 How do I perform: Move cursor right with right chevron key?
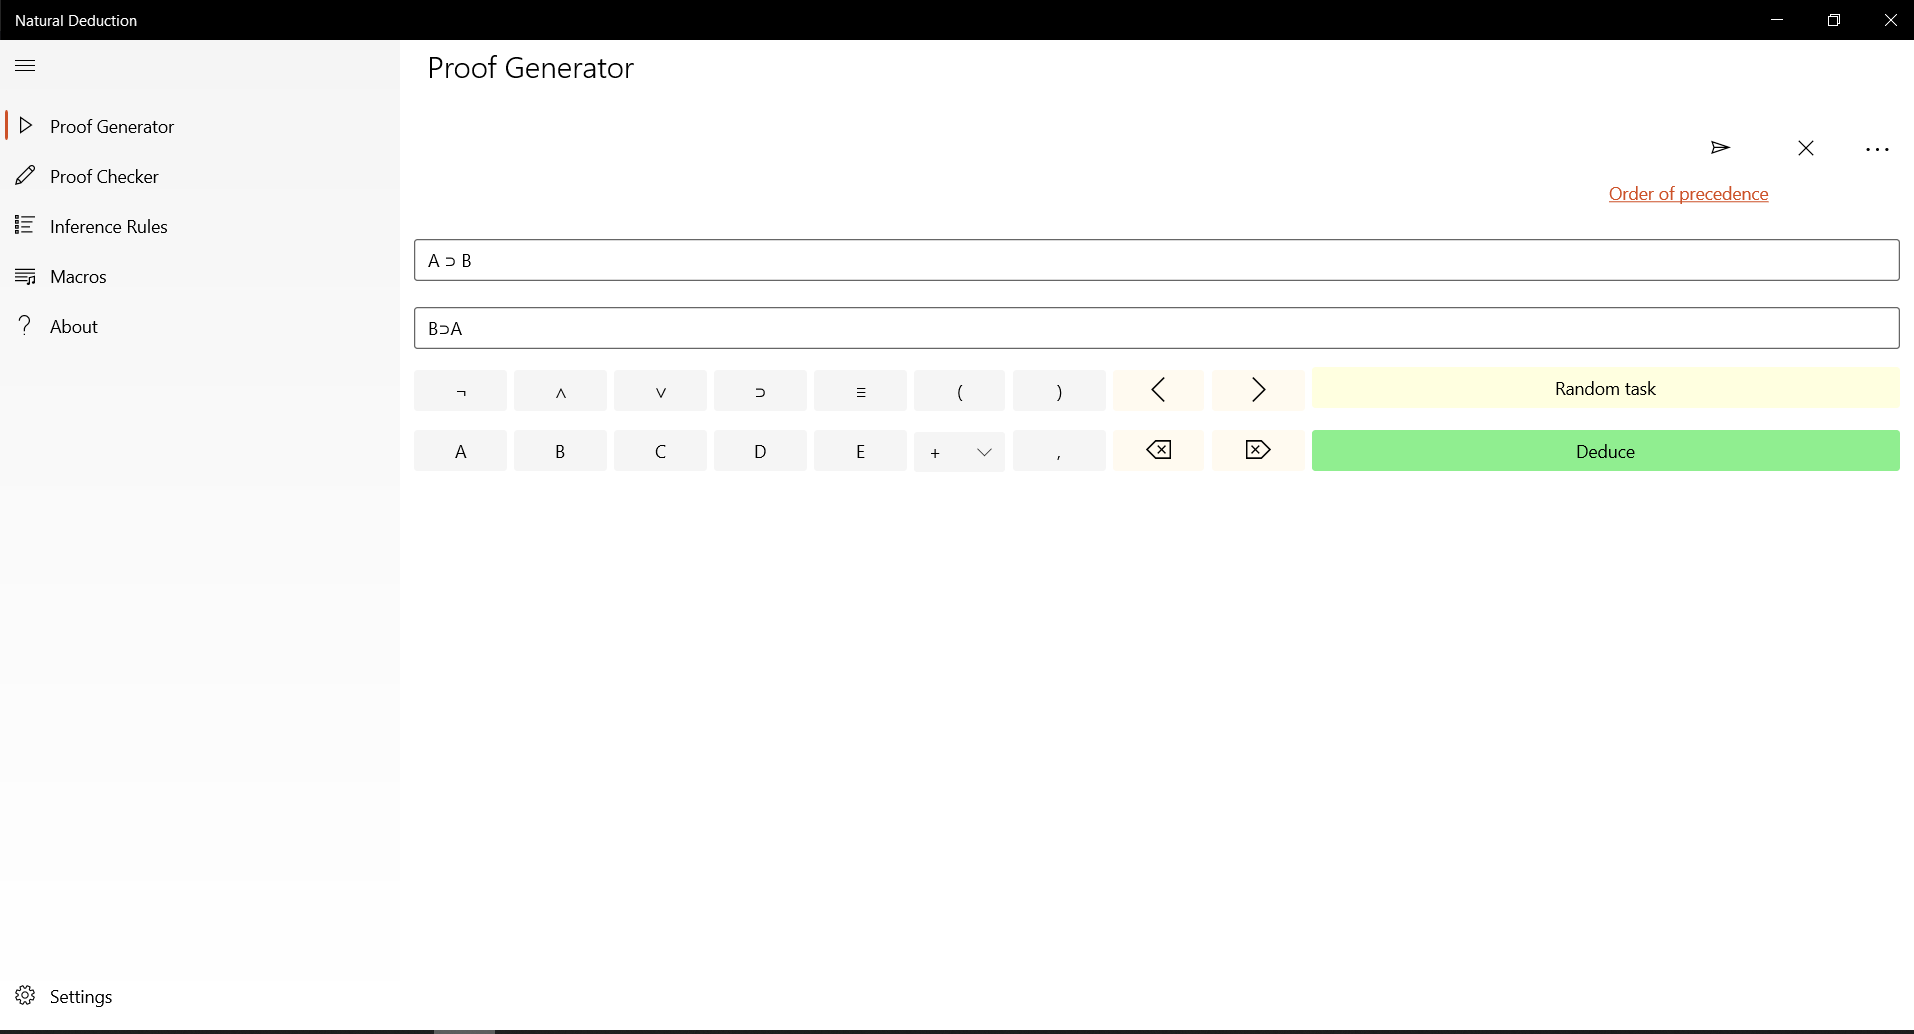click(x=1258, y=390)
